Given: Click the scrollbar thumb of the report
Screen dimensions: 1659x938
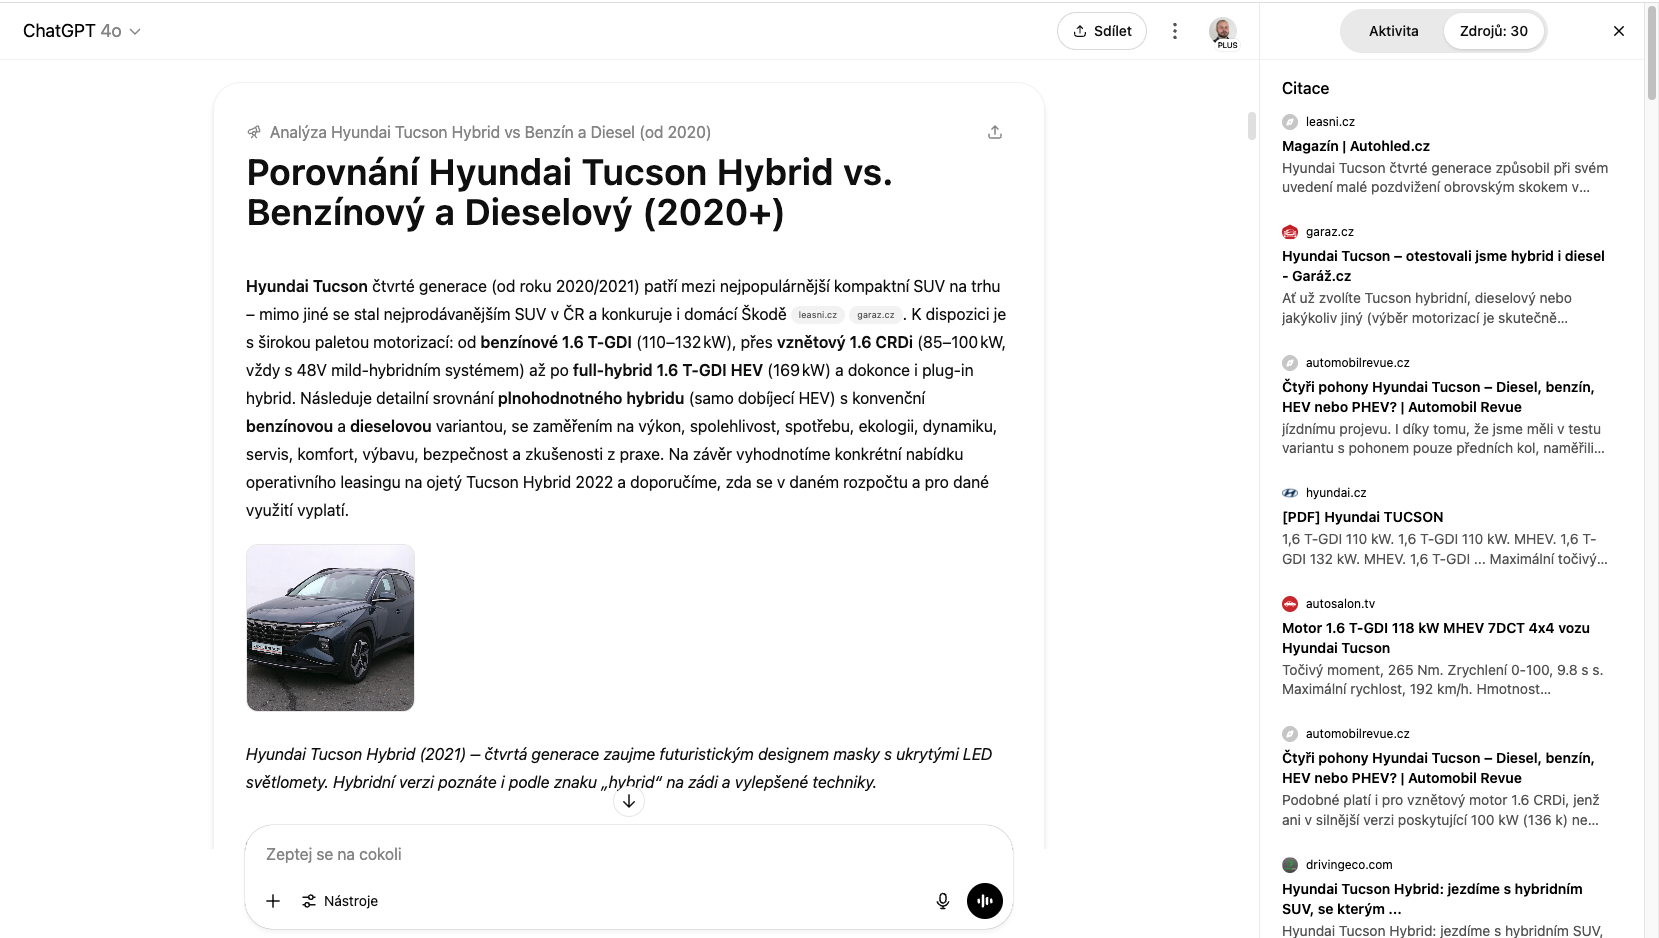Looking at the screenshot, I should [1251, 126].
